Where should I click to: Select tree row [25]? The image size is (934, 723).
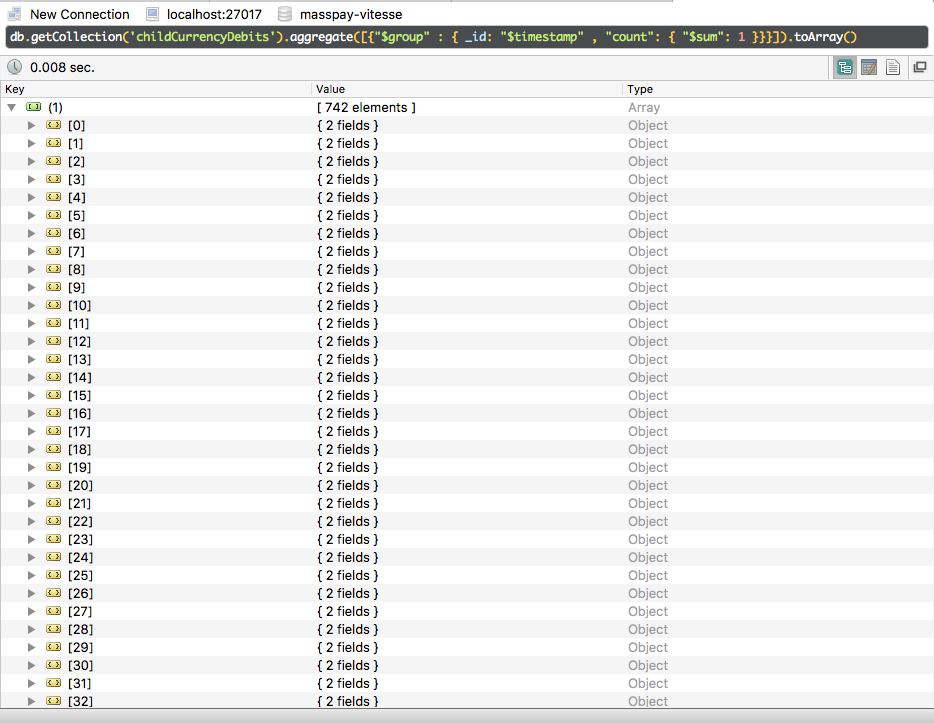coord(466,575)
